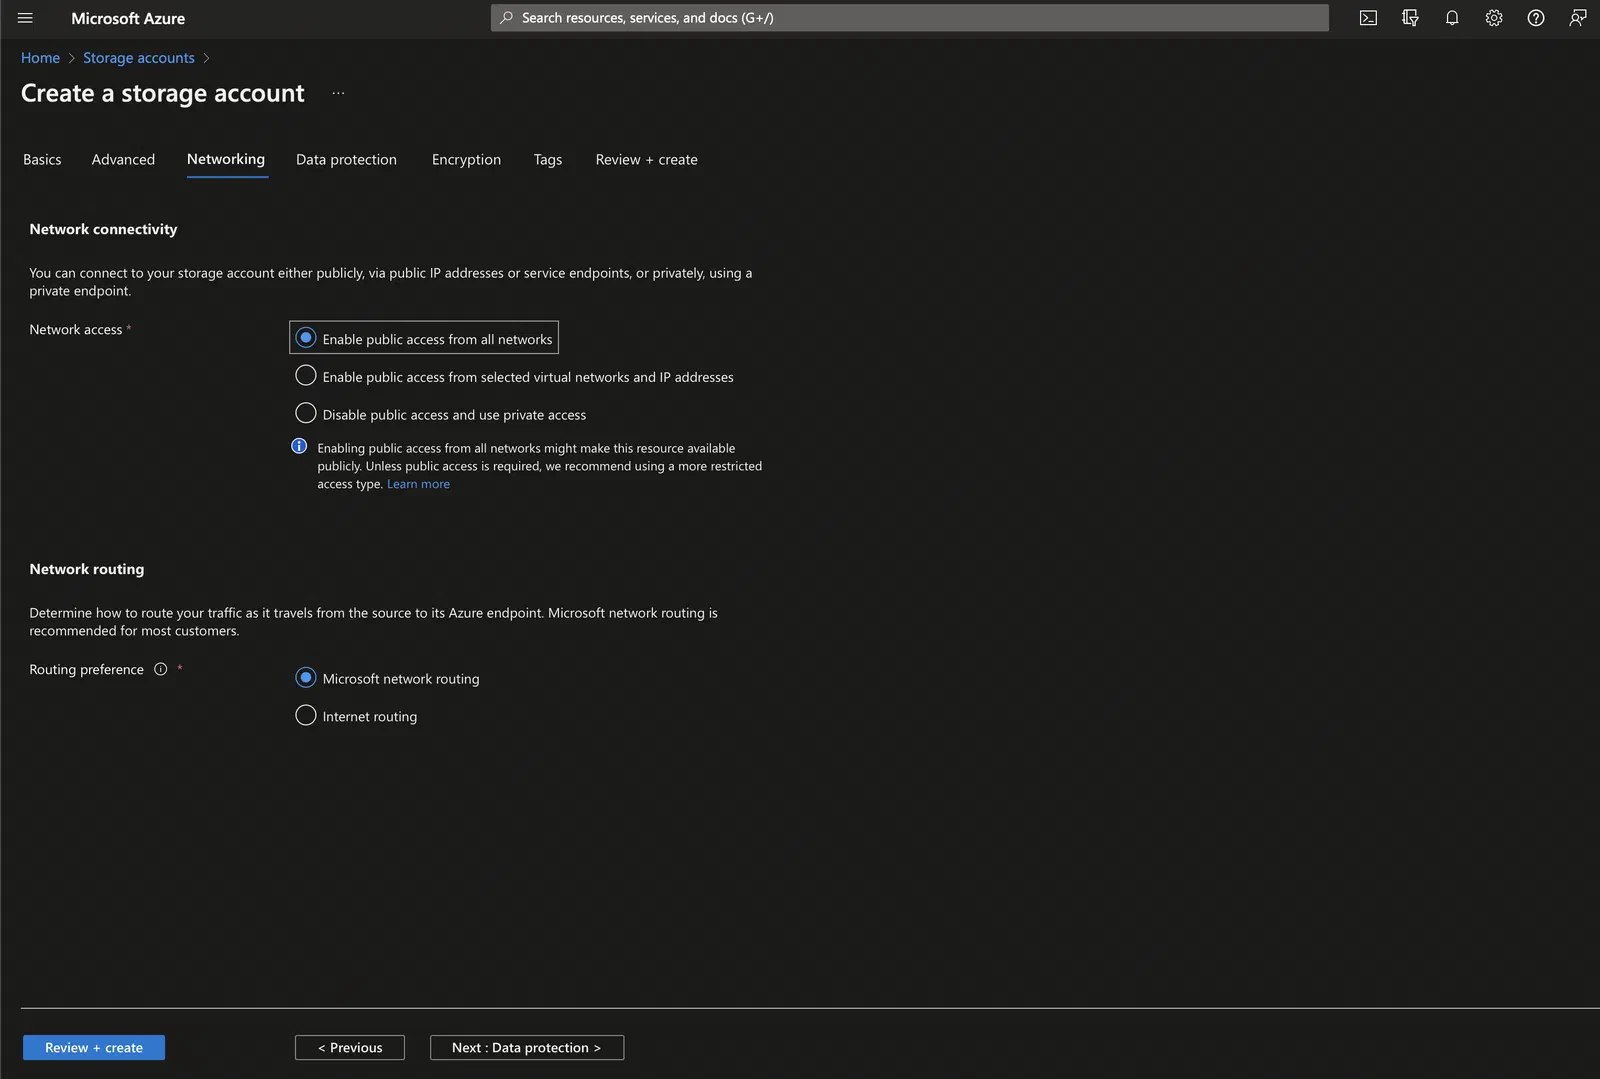This screenshot has height=1079, width=1600.
Task: Open portal settings gear
Action: coord(1494,18)
